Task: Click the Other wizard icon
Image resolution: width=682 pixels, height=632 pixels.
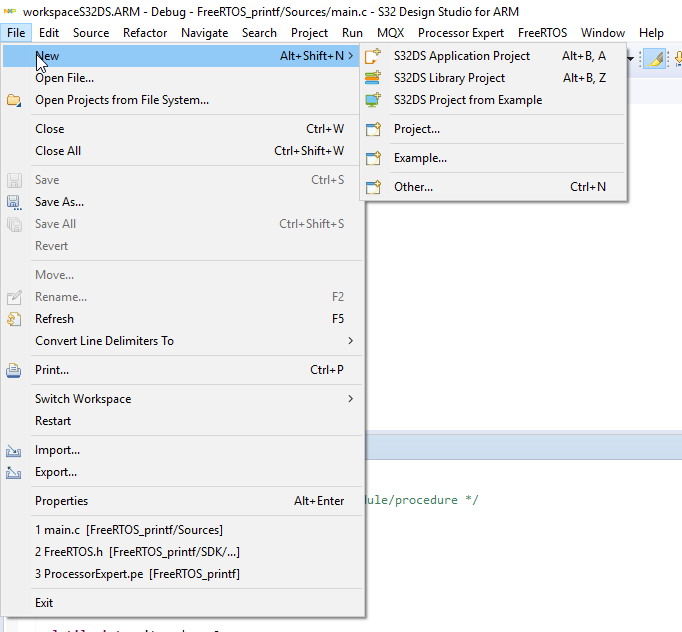Action: [x=373, y=187]
